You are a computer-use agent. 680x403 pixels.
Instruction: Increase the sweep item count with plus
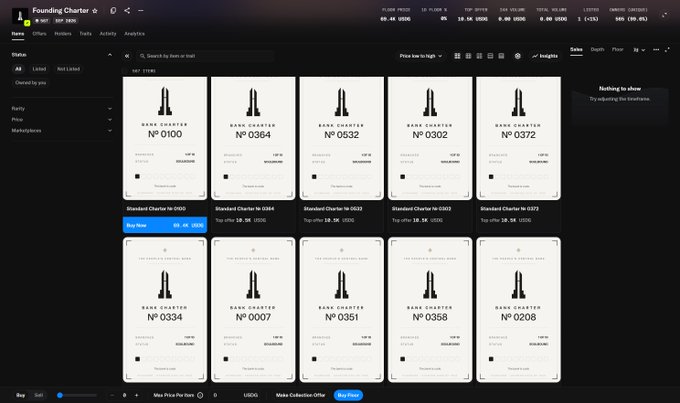pos(137,395)
